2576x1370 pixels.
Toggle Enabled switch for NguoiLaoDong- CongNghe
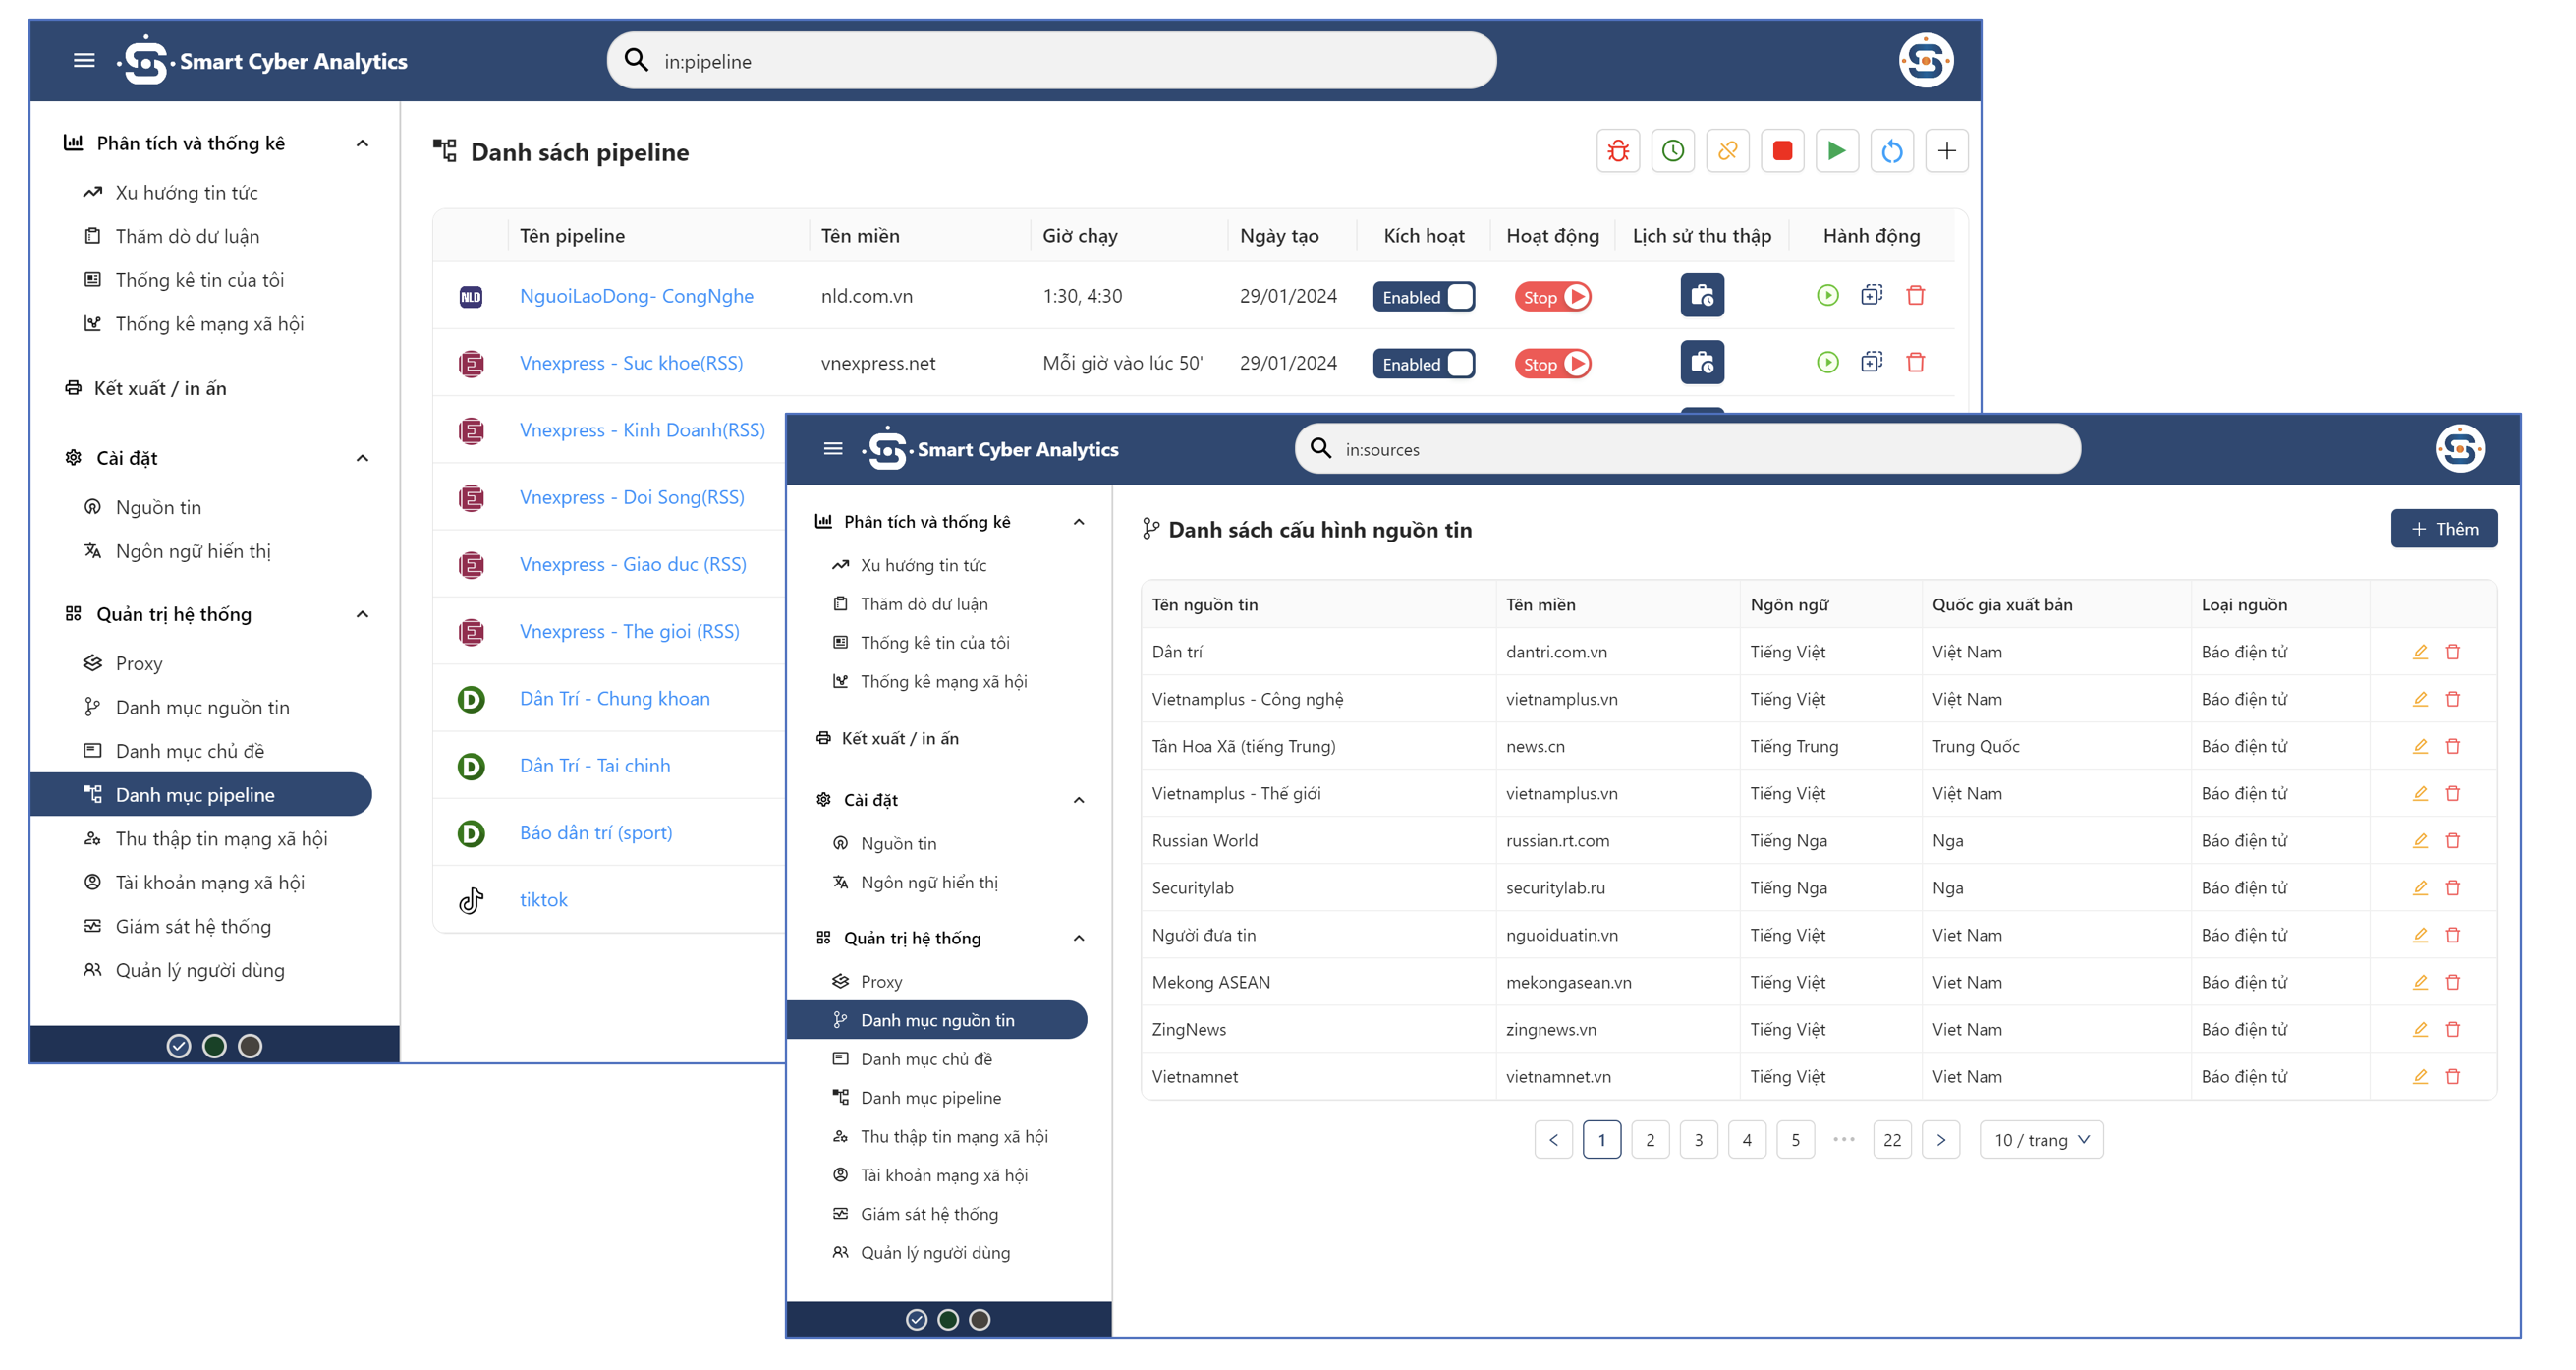click(x=1423, y=297)
